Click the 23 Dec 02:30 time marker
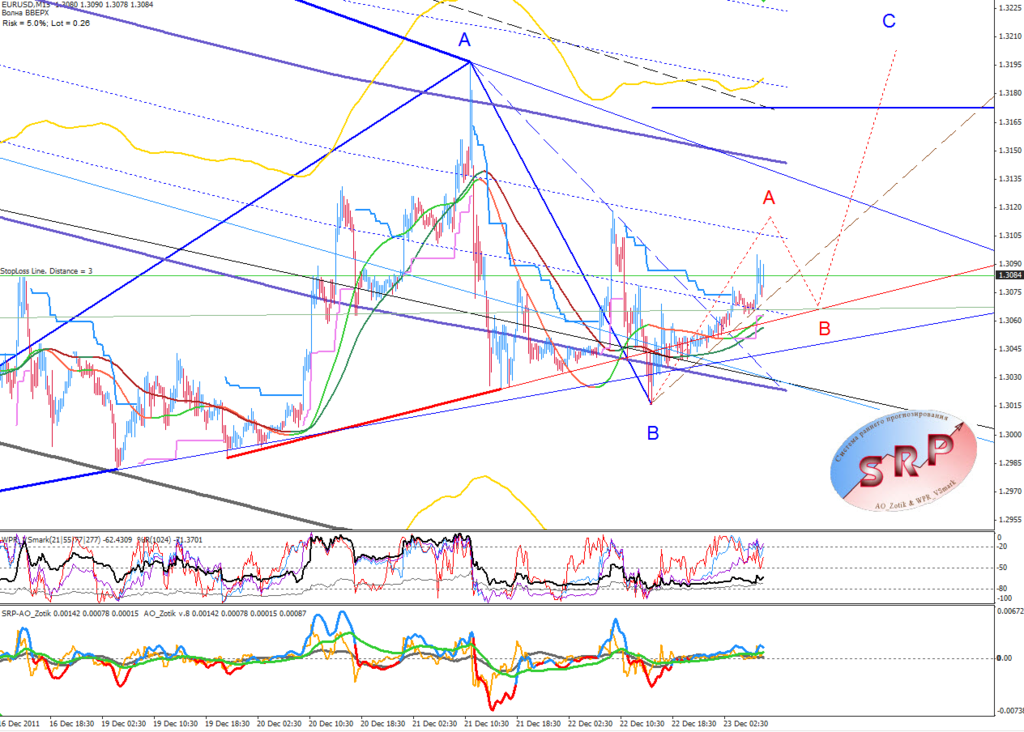This screenshot has height=732, width=1024. 745,724
